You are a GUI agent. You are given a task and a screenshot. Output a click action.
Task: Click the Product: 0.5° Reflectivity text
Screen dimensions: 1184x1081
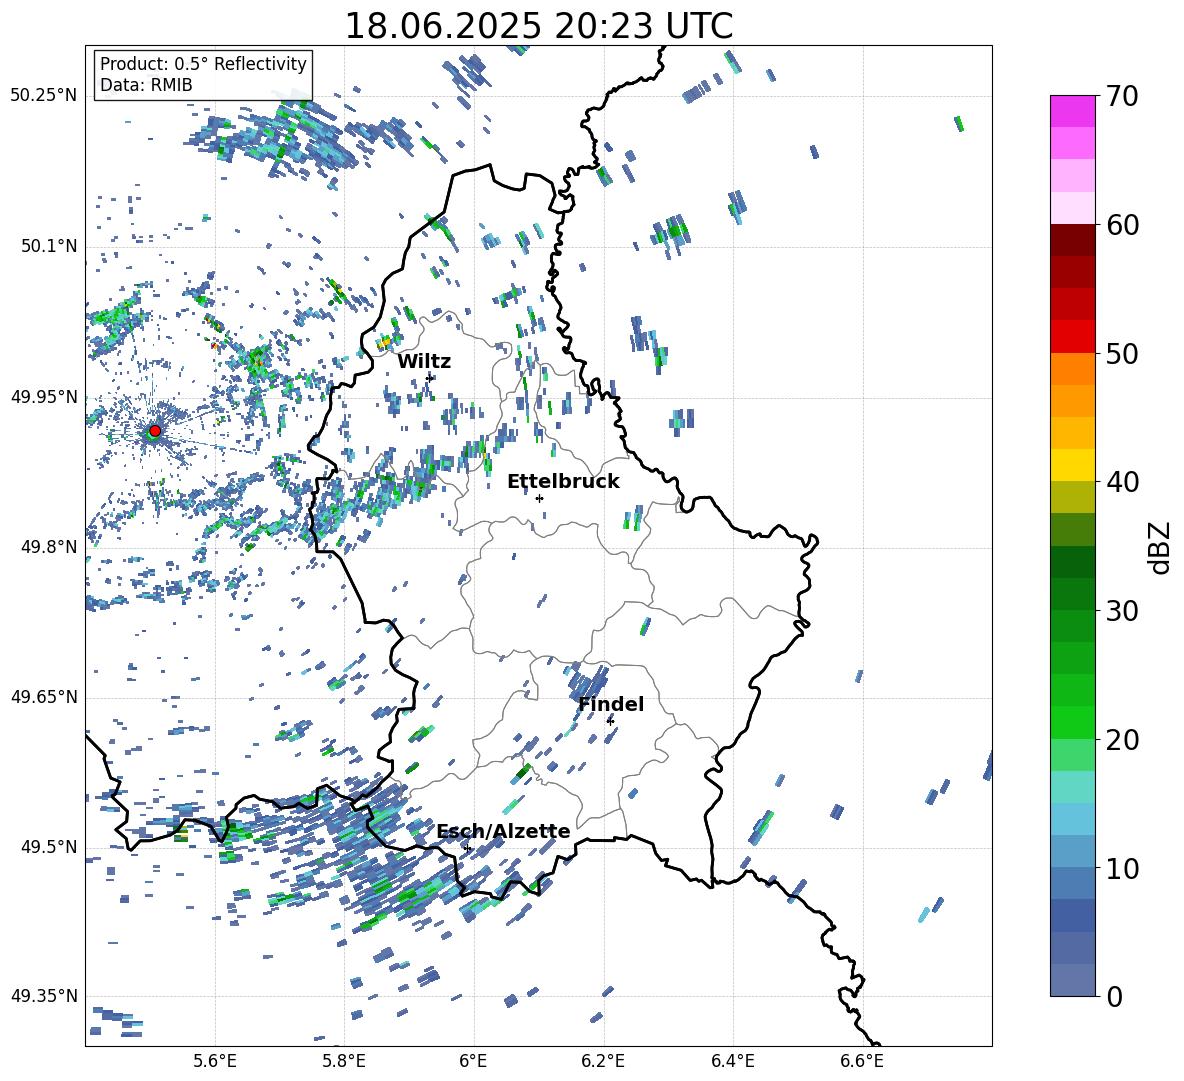point(203,63)
